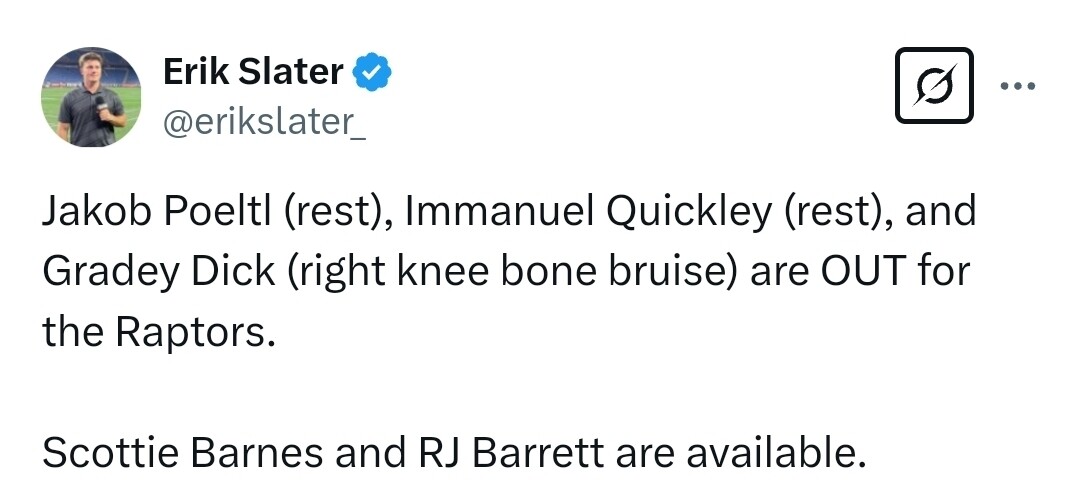Screen dimensions: 1080x489
Task: Click the display name Erik Slater
Action: pyautogui.click(x=253, y=72)
